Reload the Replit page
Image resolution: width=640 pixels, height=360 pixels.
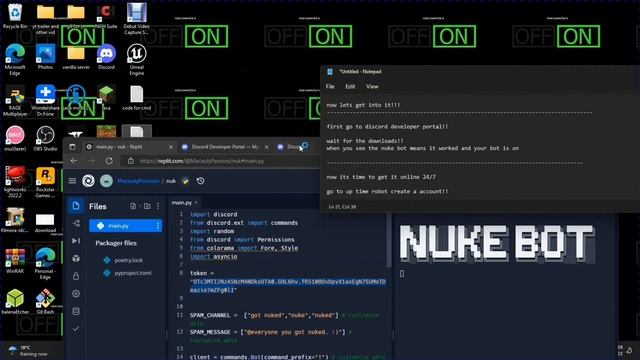(x=109, y=161)
